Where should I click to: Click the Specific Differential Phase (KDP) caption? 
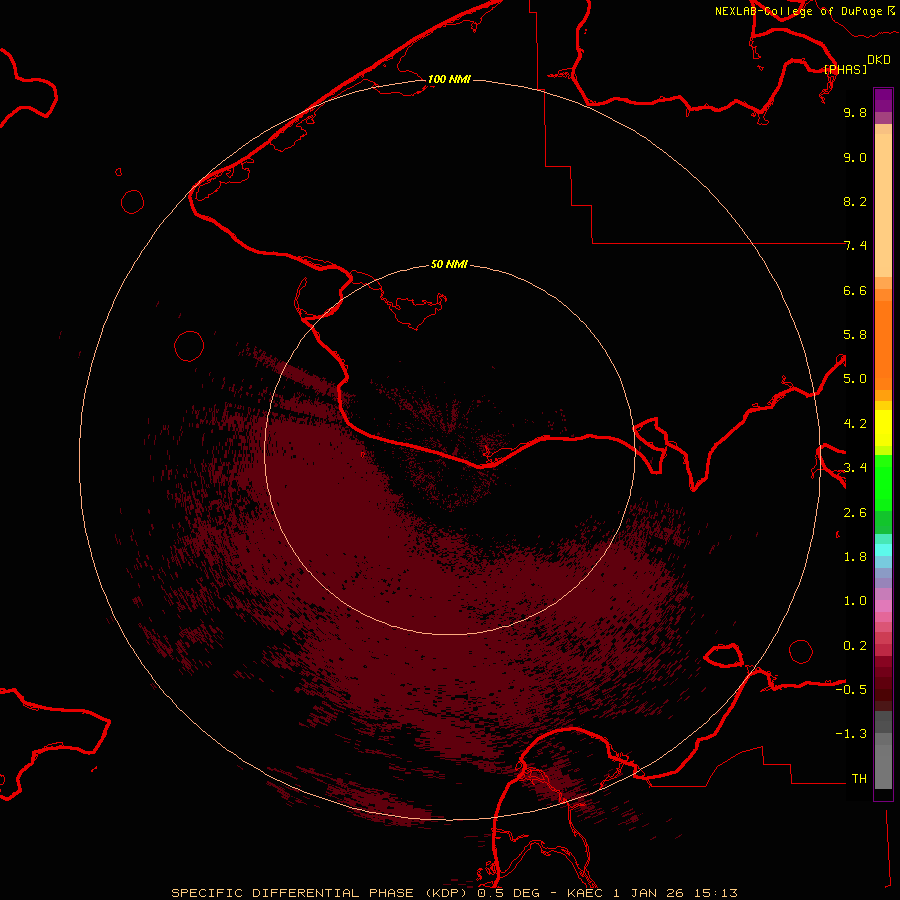pos(319,893)
